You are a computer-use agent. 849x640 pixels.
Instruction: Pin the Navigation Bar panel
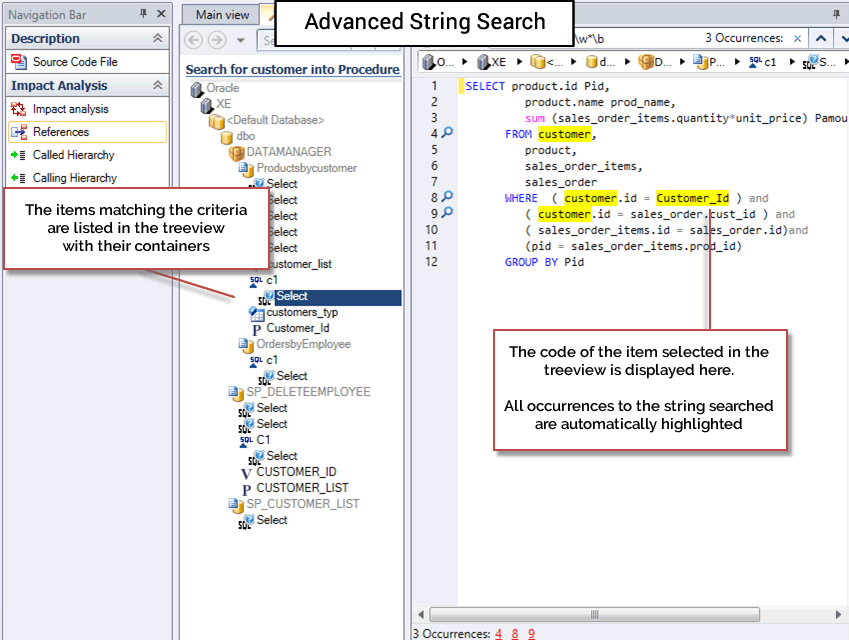[x=143, y=14]
